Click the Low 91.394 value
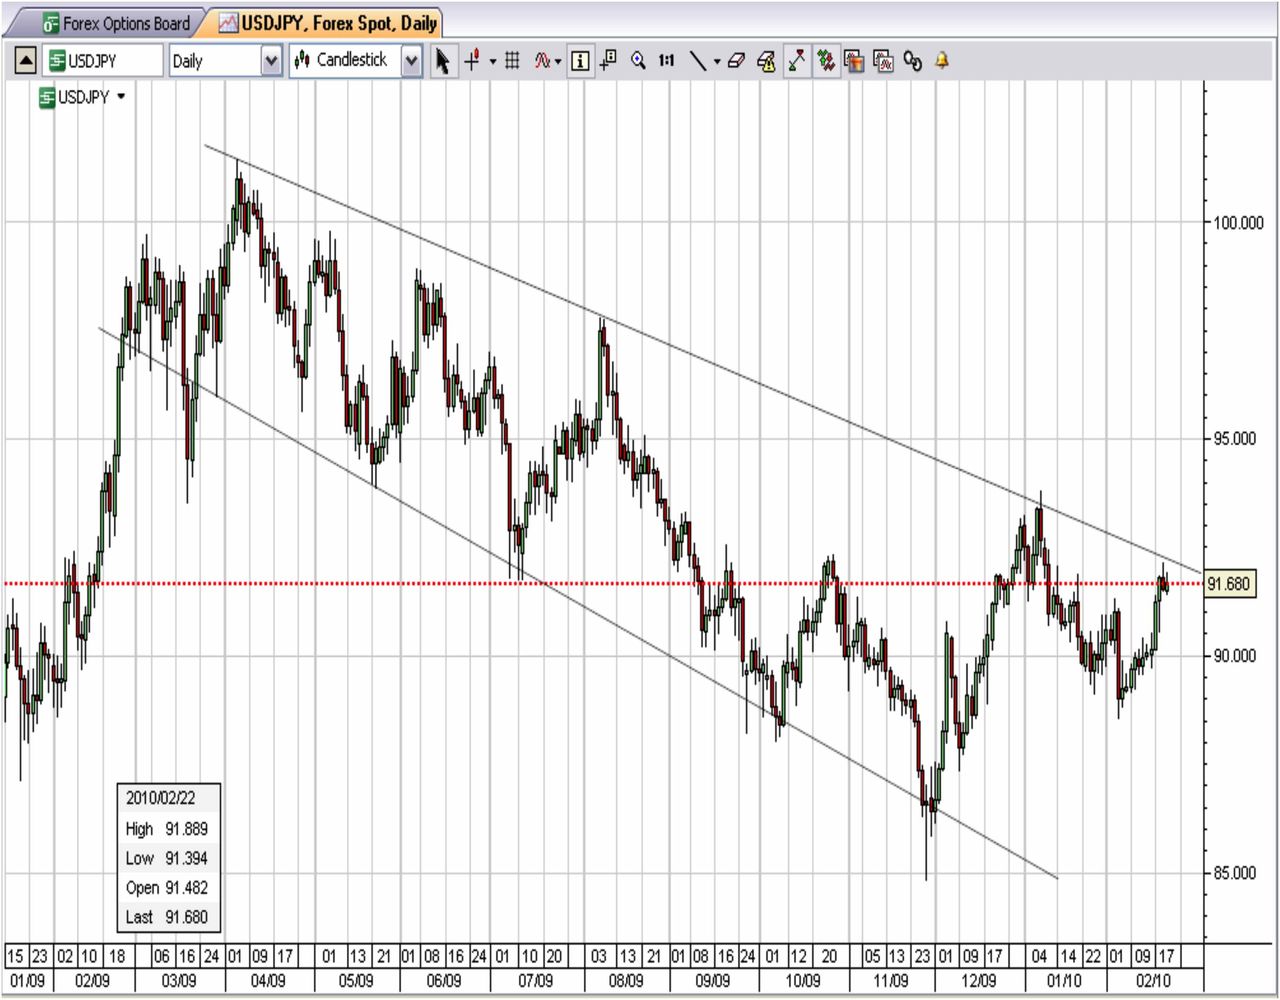 click(x=186, y=858)
